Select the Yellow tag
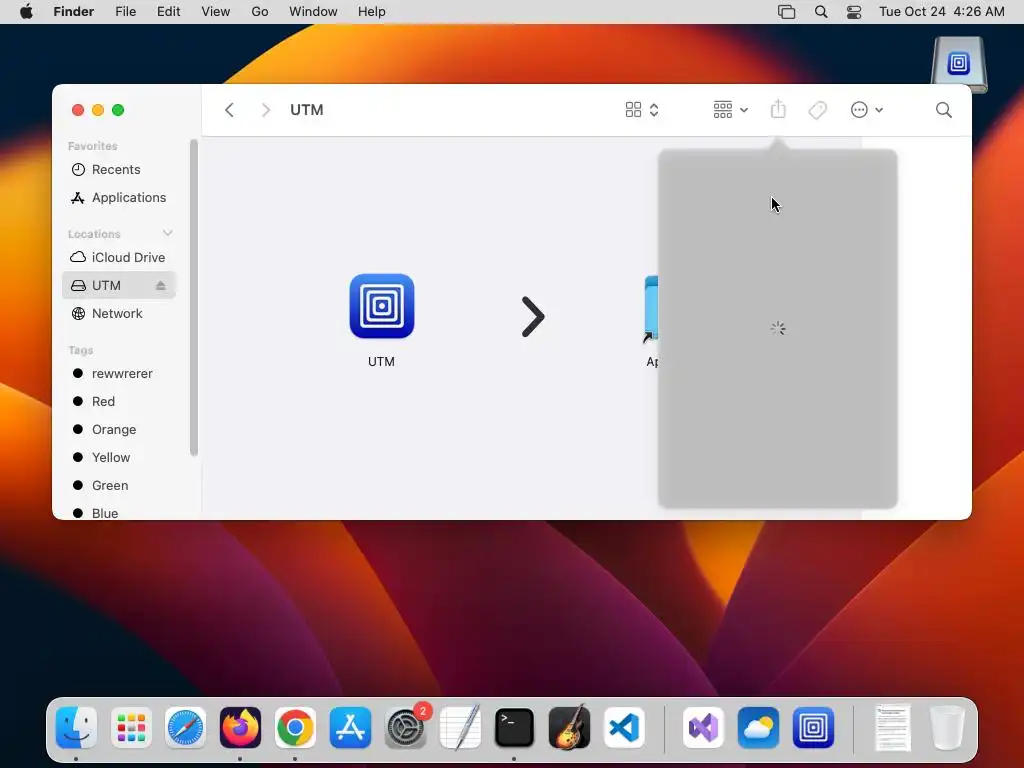Screen dimensions: 1024x768 [x=119, y=457]
